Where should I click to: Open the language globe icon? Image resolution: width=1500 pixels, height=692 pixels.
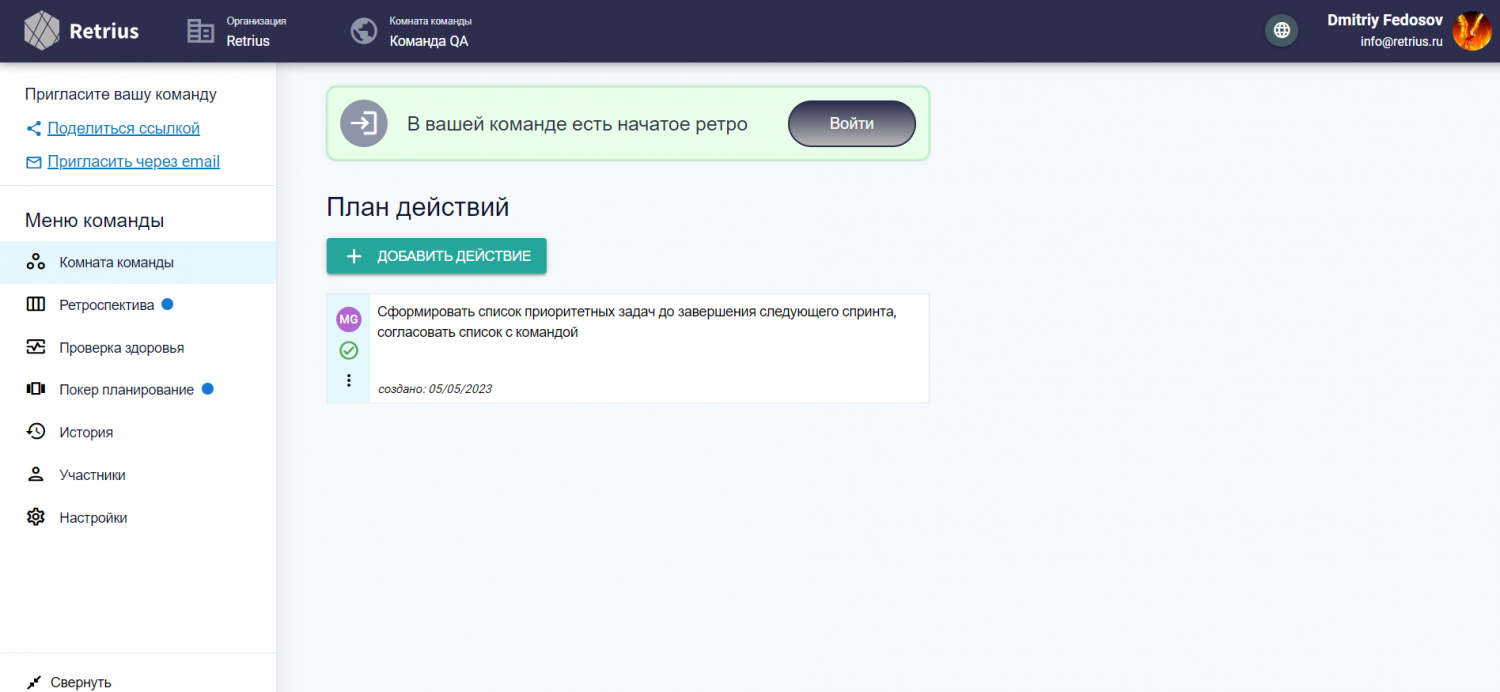pos(1281,30)
